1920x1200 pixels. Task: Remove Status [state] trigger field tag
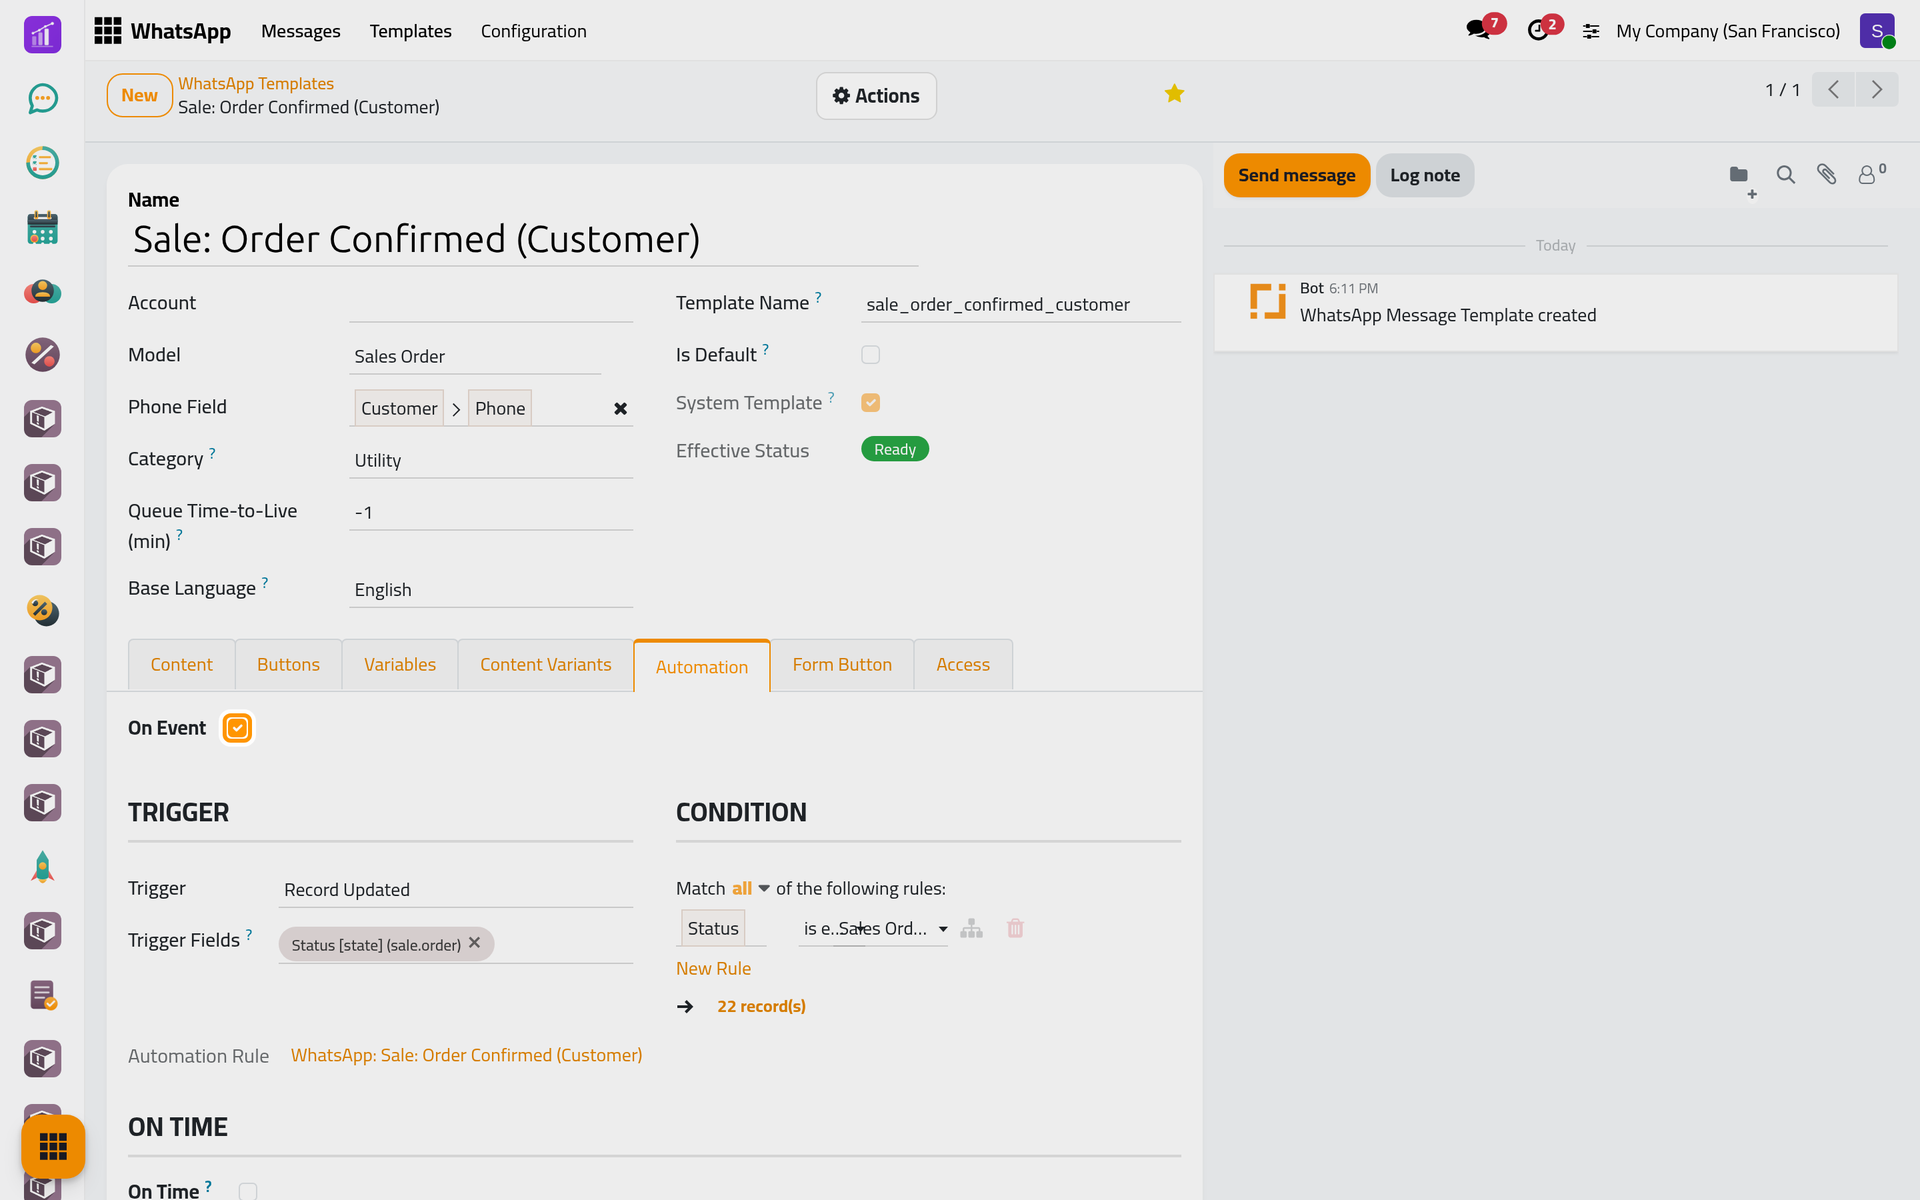475,943
